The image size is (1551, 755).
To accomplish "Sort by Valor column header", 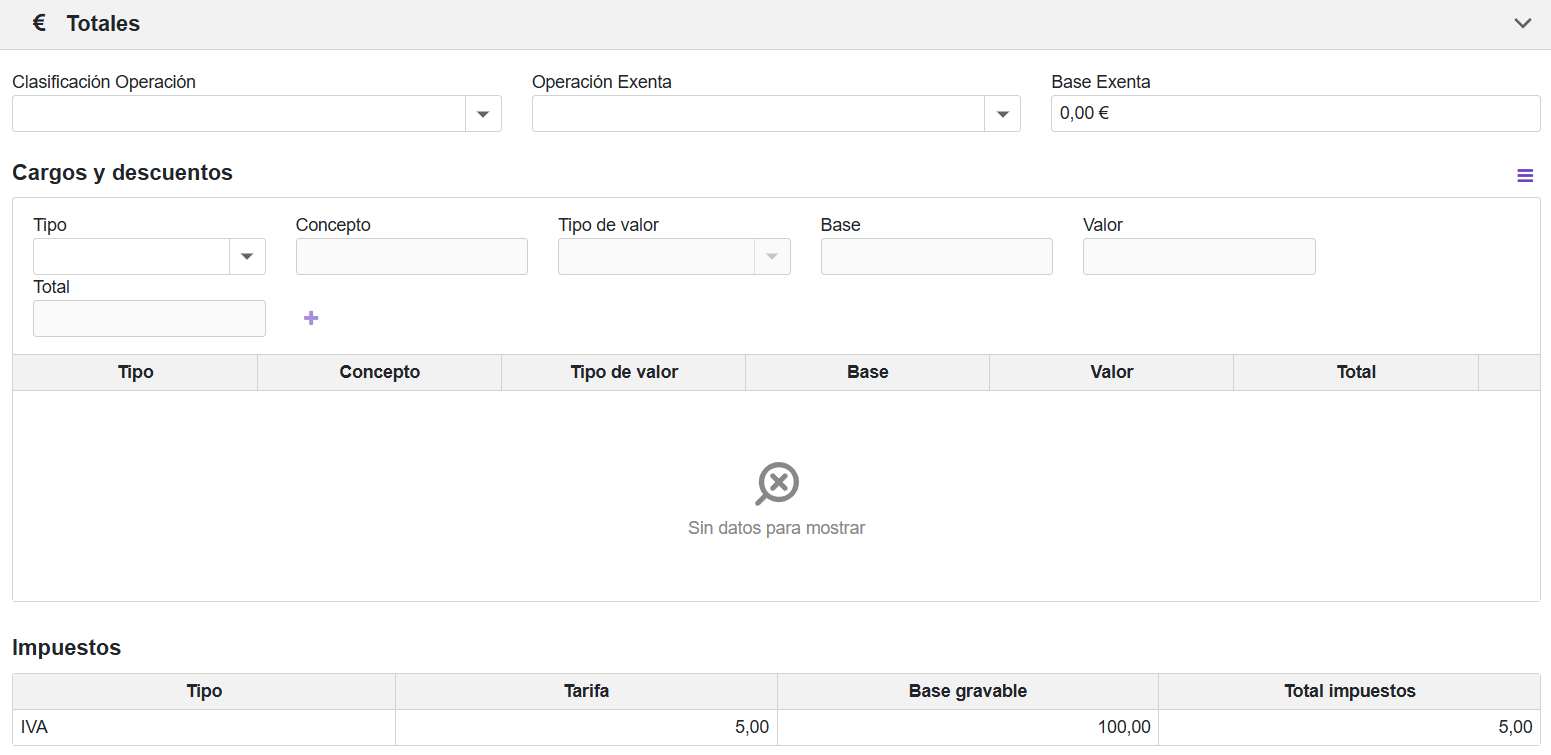I will point(1112,372).
